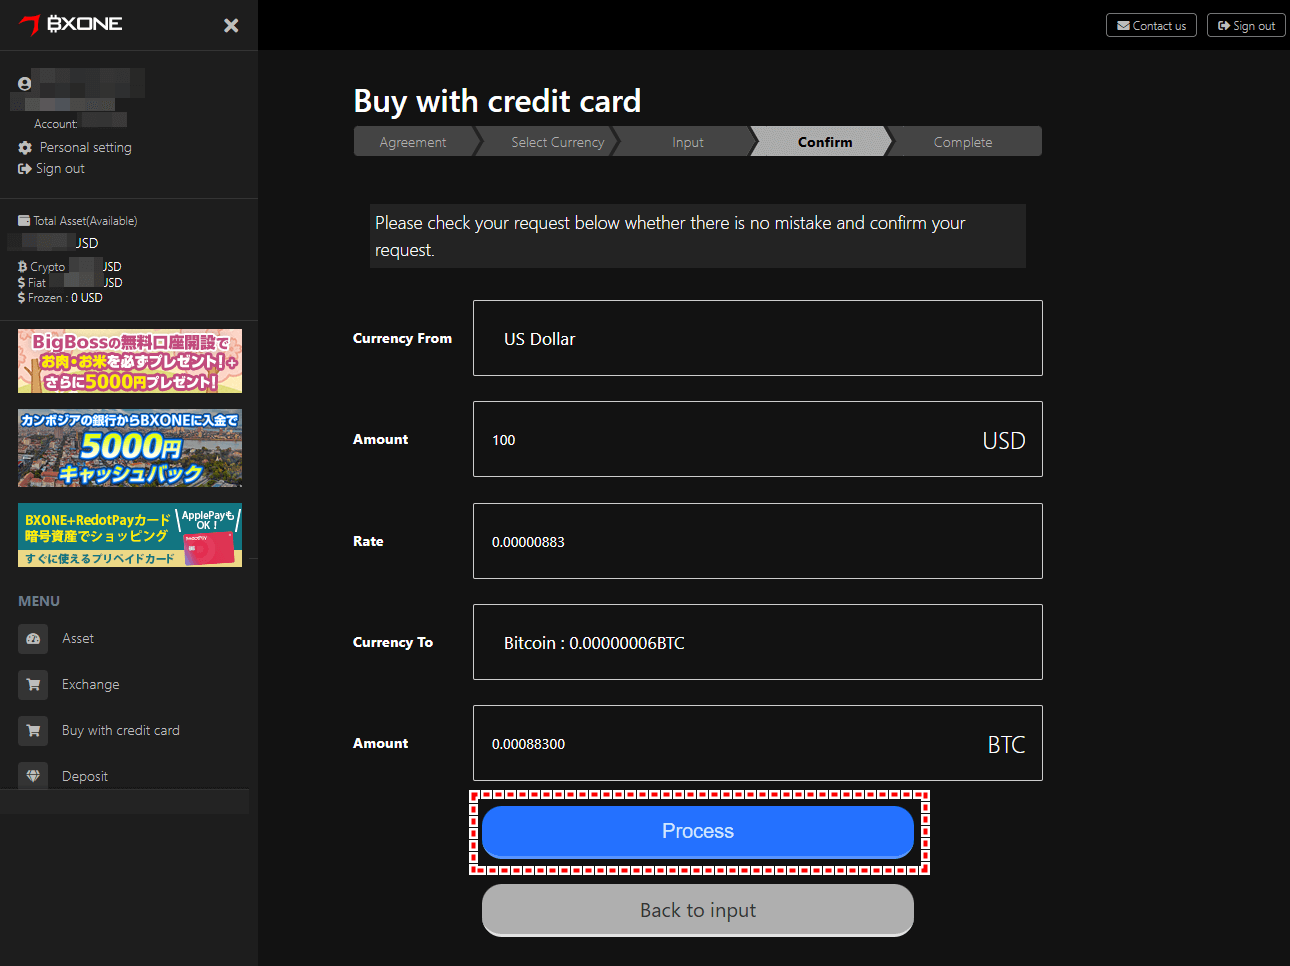
Task: Open the 5000 yen cashback banner
Action: click(x=130, y=447)
